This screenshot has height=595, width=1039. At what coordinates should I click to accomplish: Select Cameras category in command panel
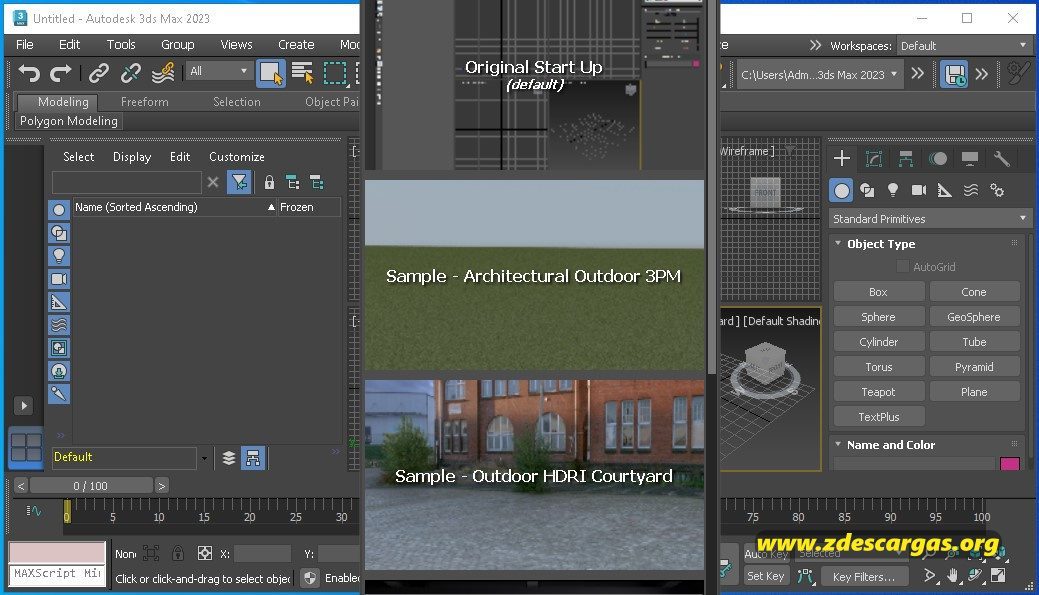[919, 191]
